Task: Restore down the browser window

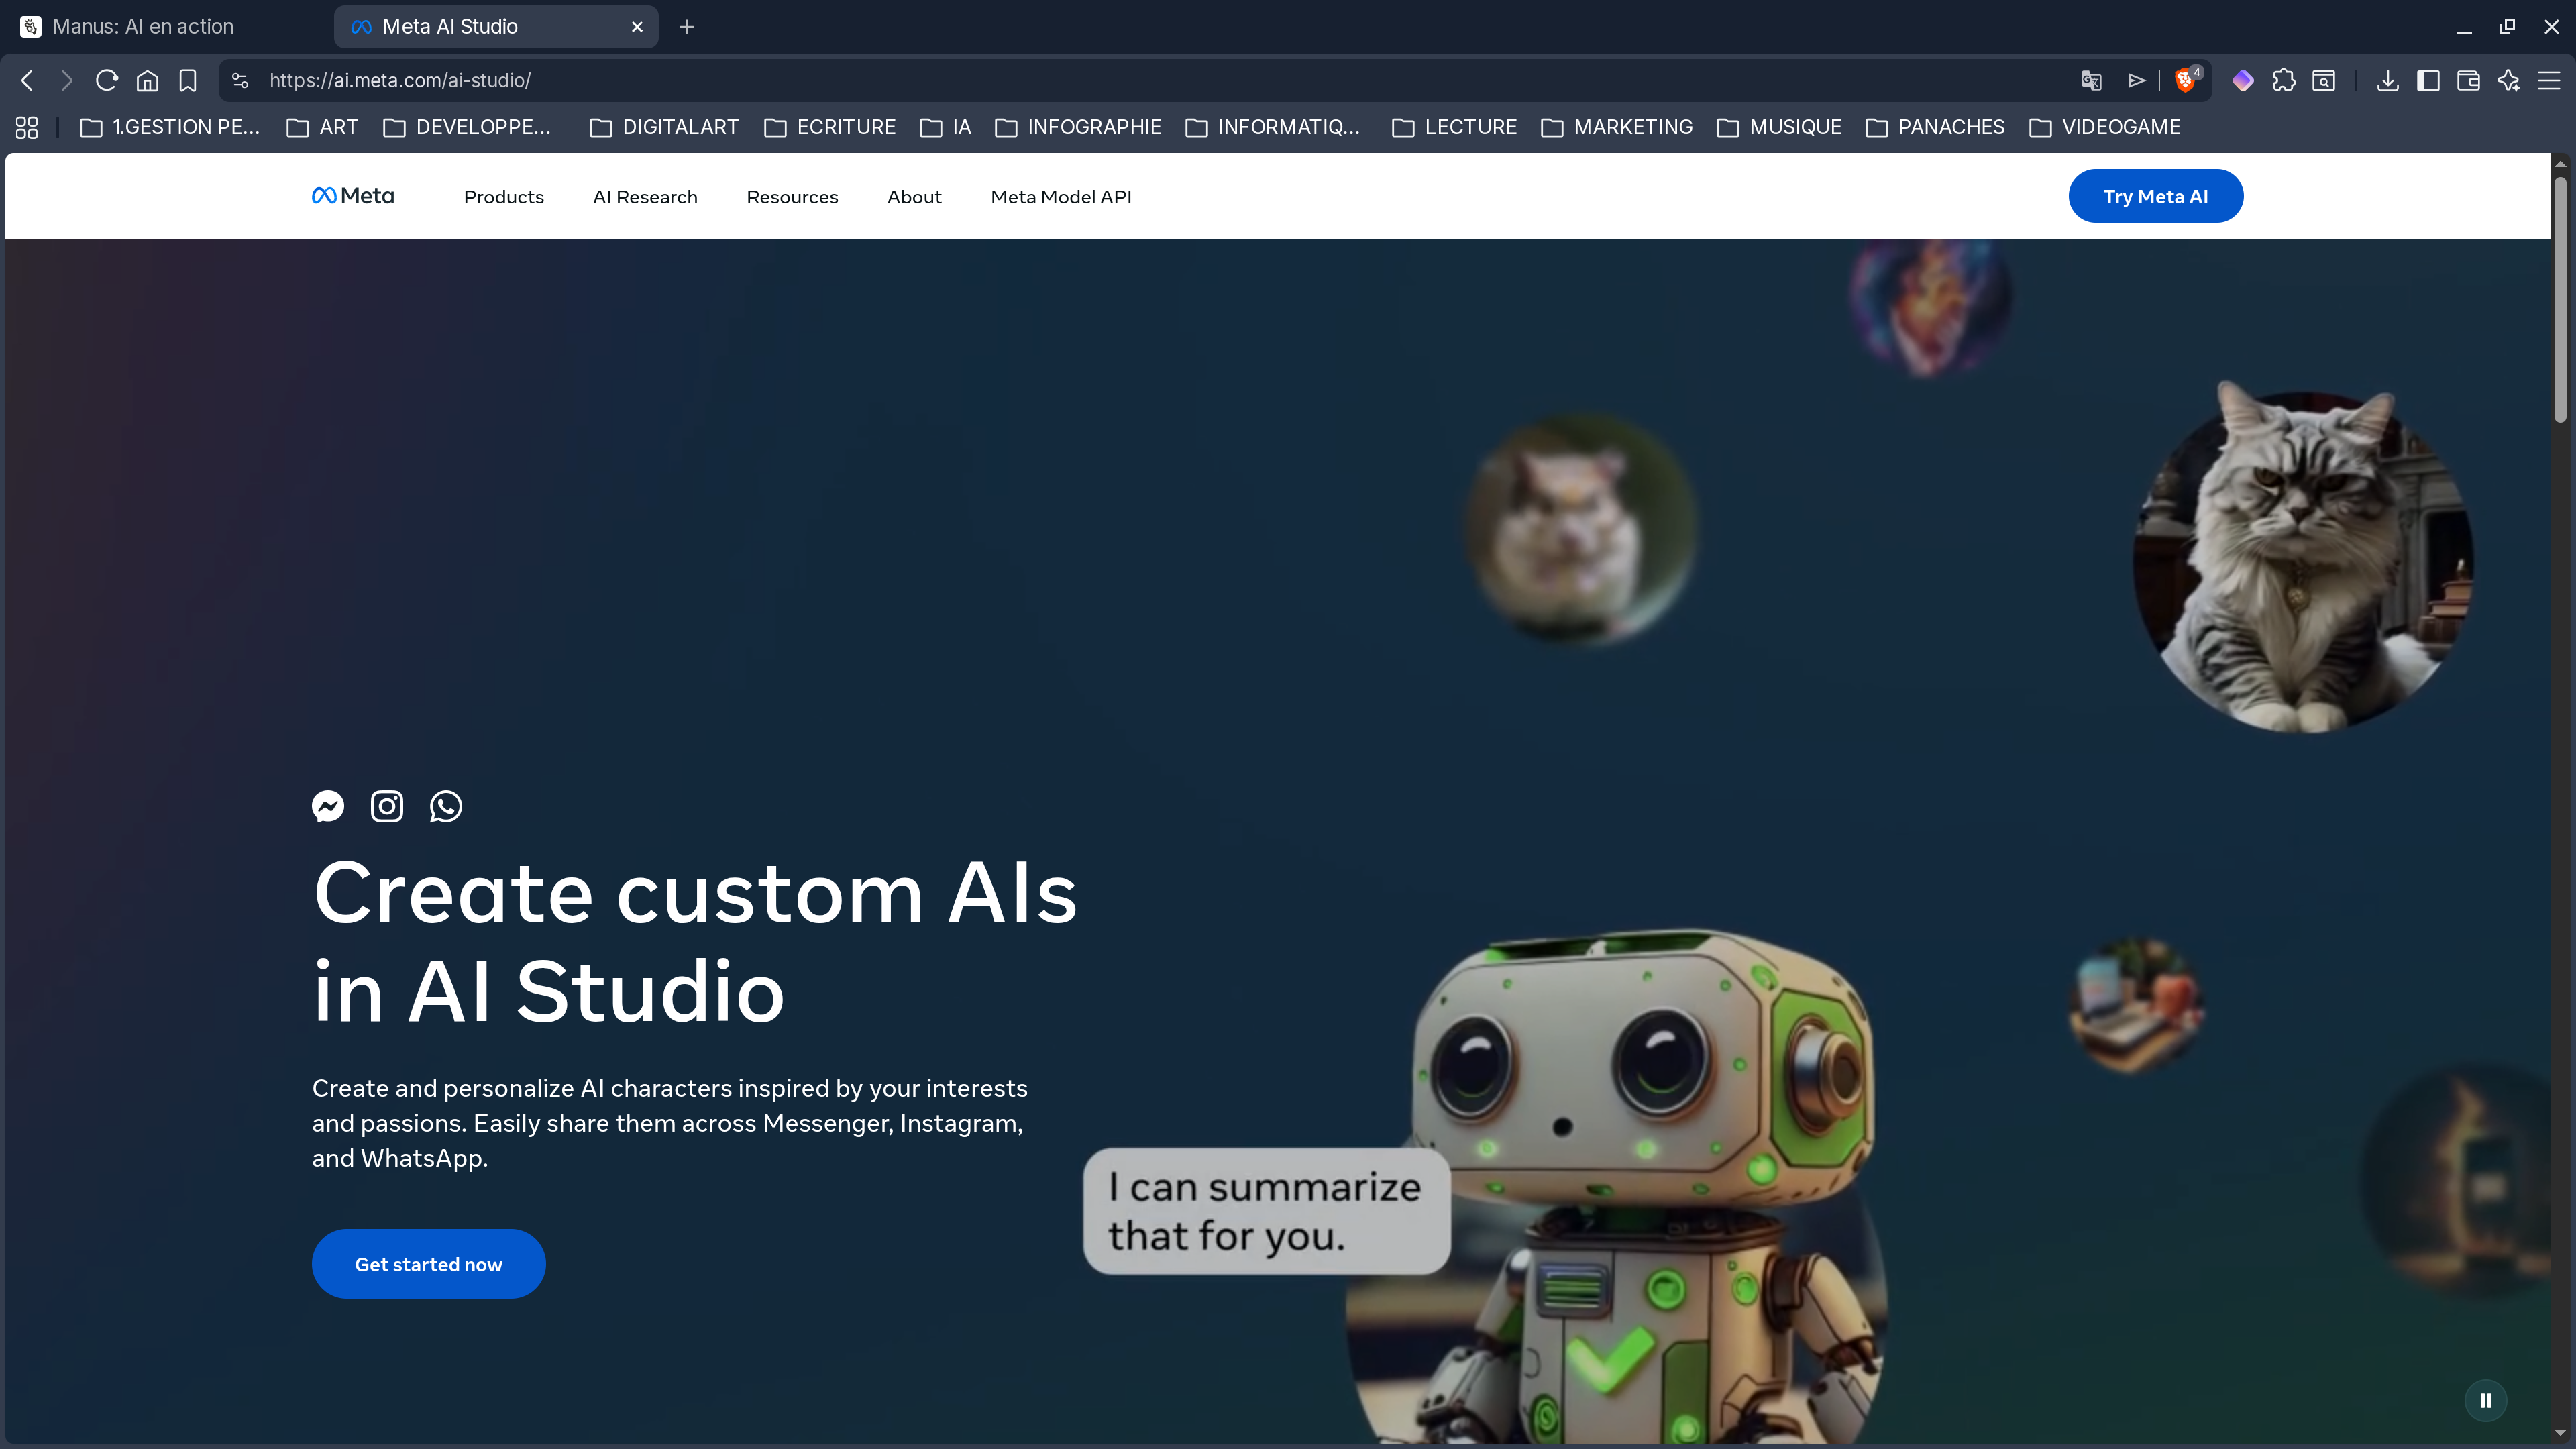Action: 2507,27
